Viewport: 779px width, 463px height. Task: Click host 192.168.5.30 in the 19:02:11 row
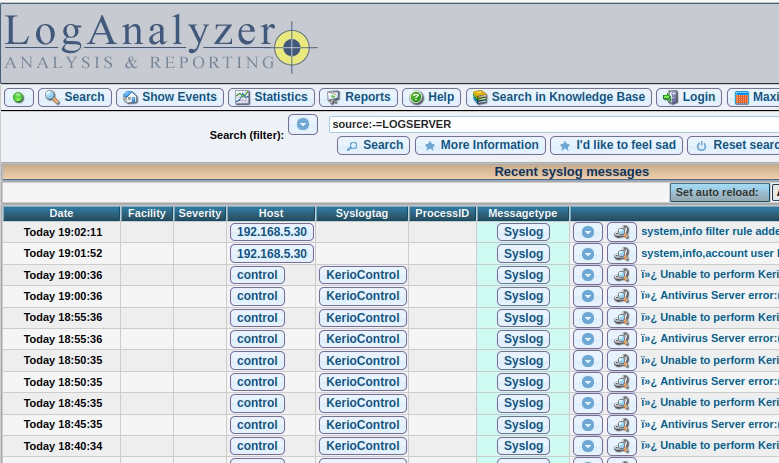click(272, 232)
